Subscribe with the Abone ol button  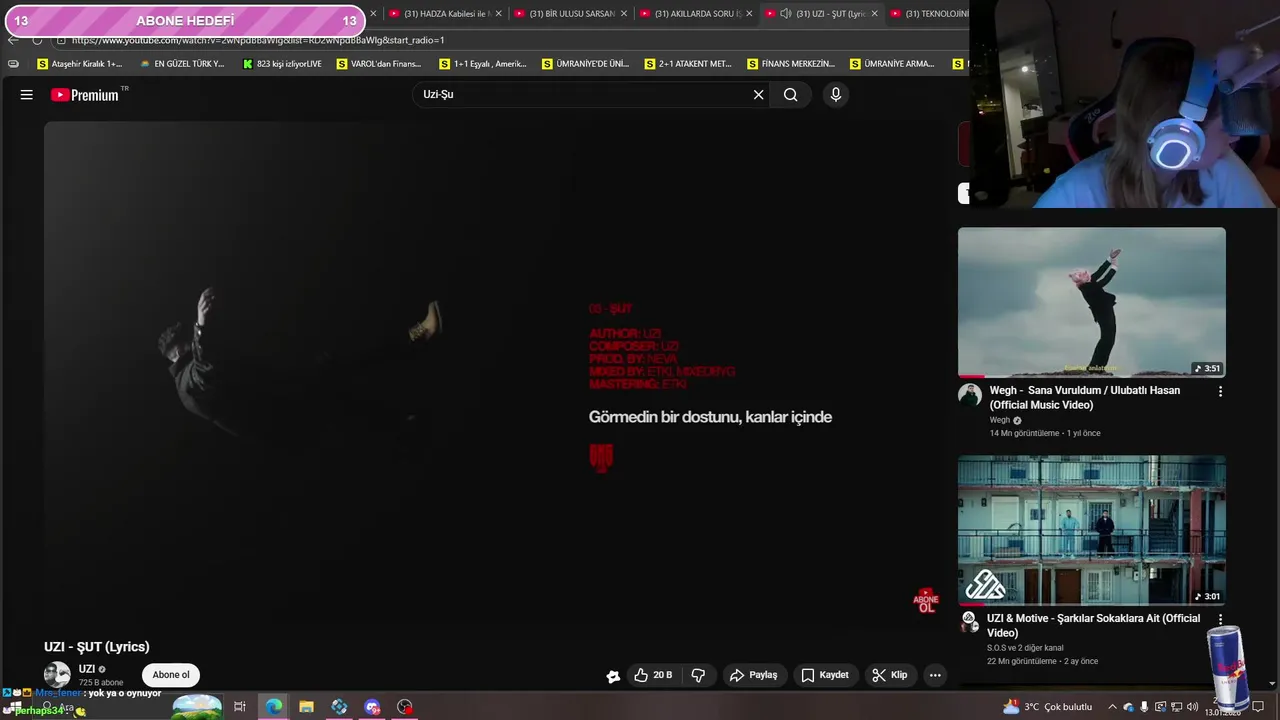pyautogui.click(x=171, y=675)
